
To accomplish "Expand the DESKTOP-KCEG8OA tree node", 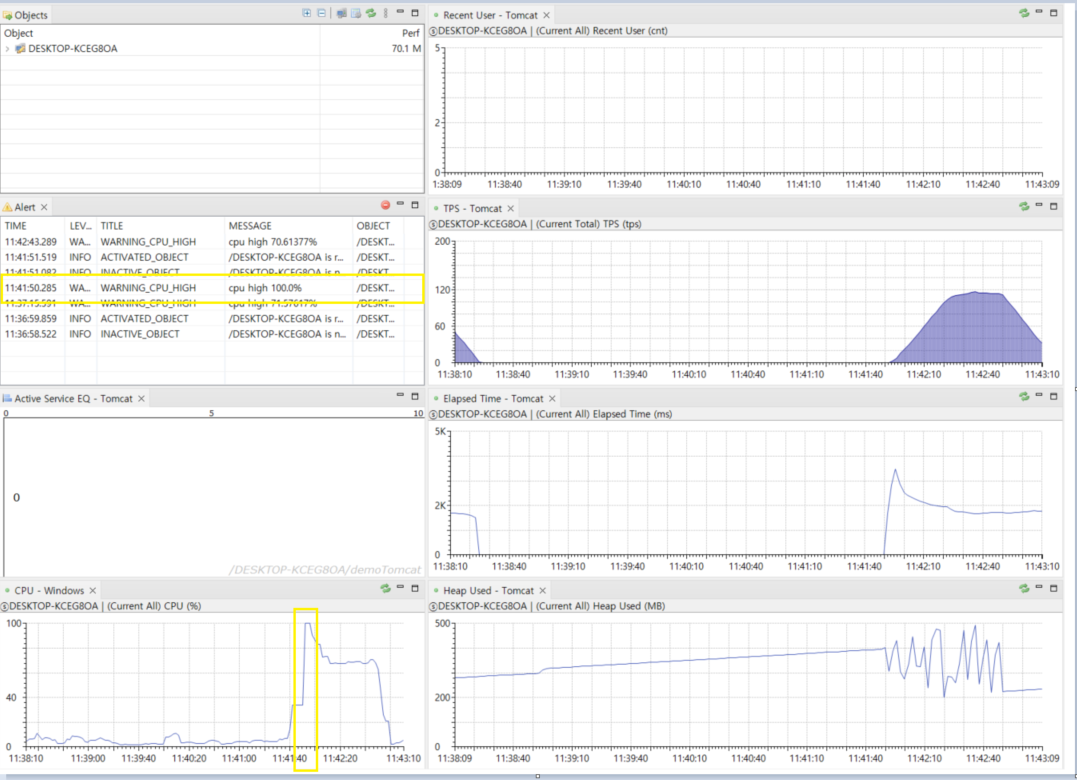I will click(x=8, y=49).
